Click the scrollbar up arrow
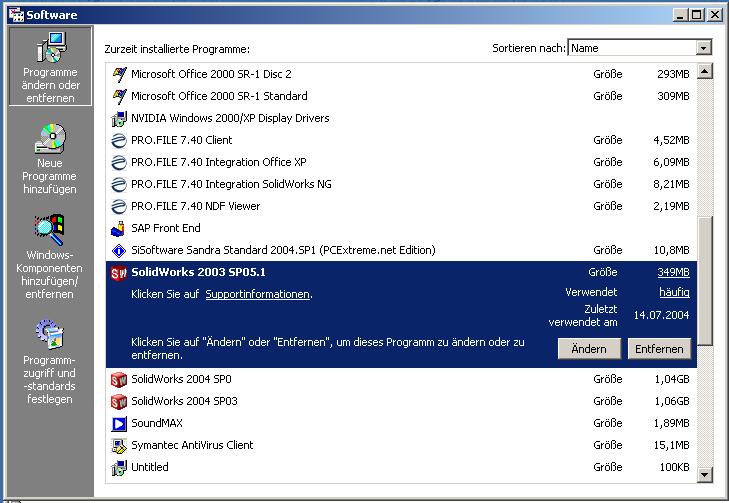This screenshot has height=503, width=729. point(705,72)
